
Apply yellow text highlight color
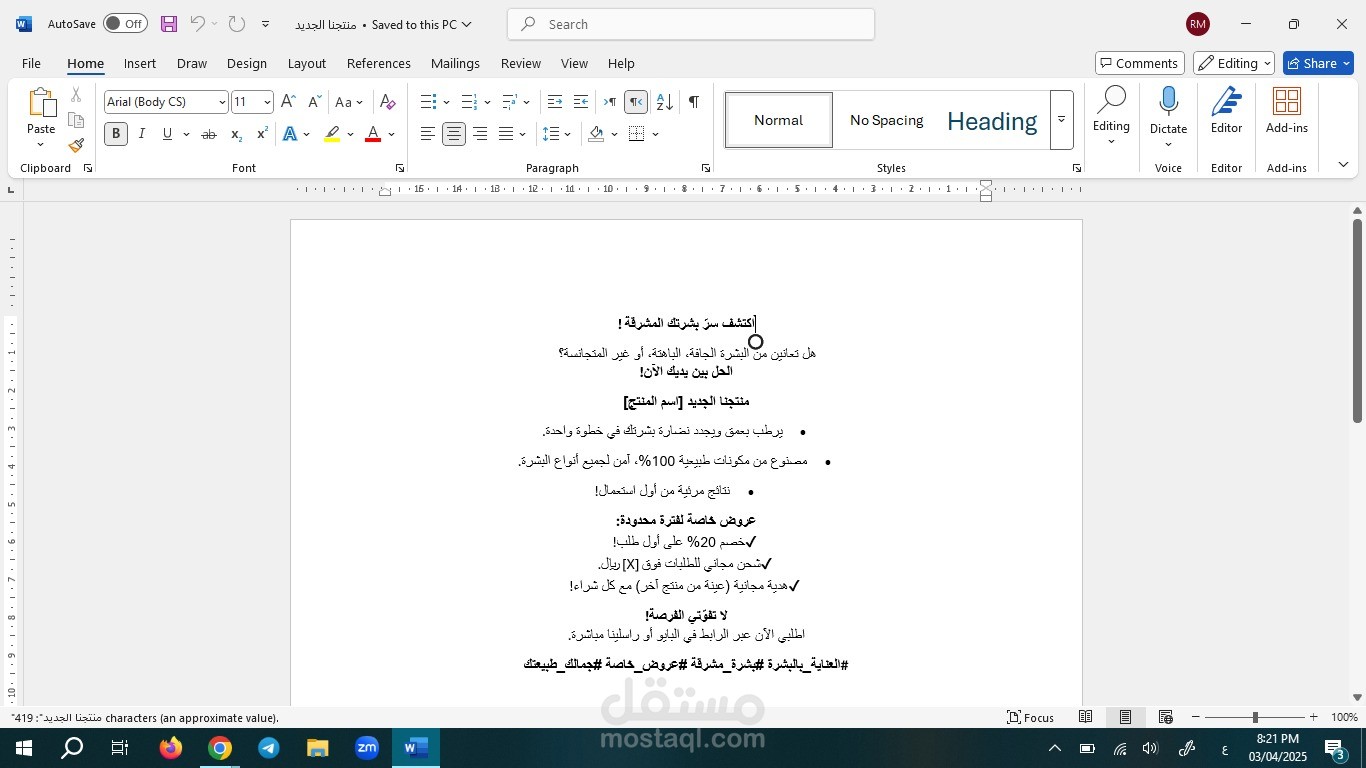point(332,134)
